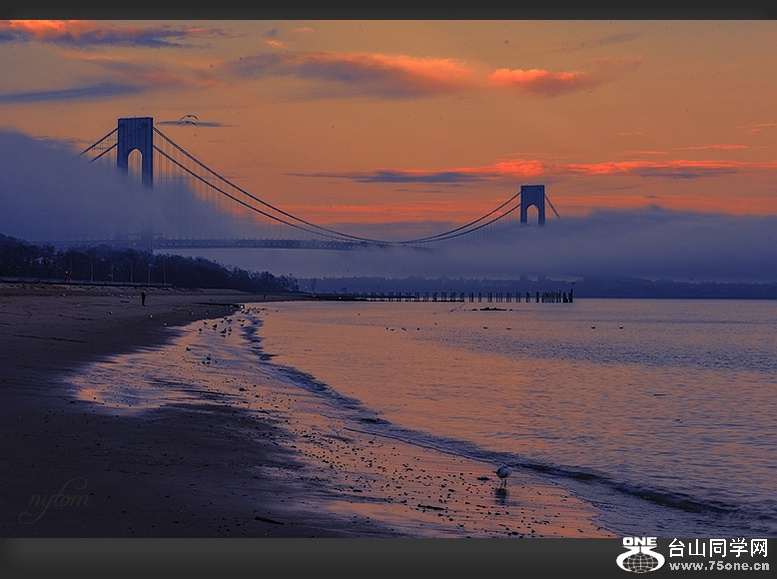Click the ONE globe logo icon

point(640,555)
